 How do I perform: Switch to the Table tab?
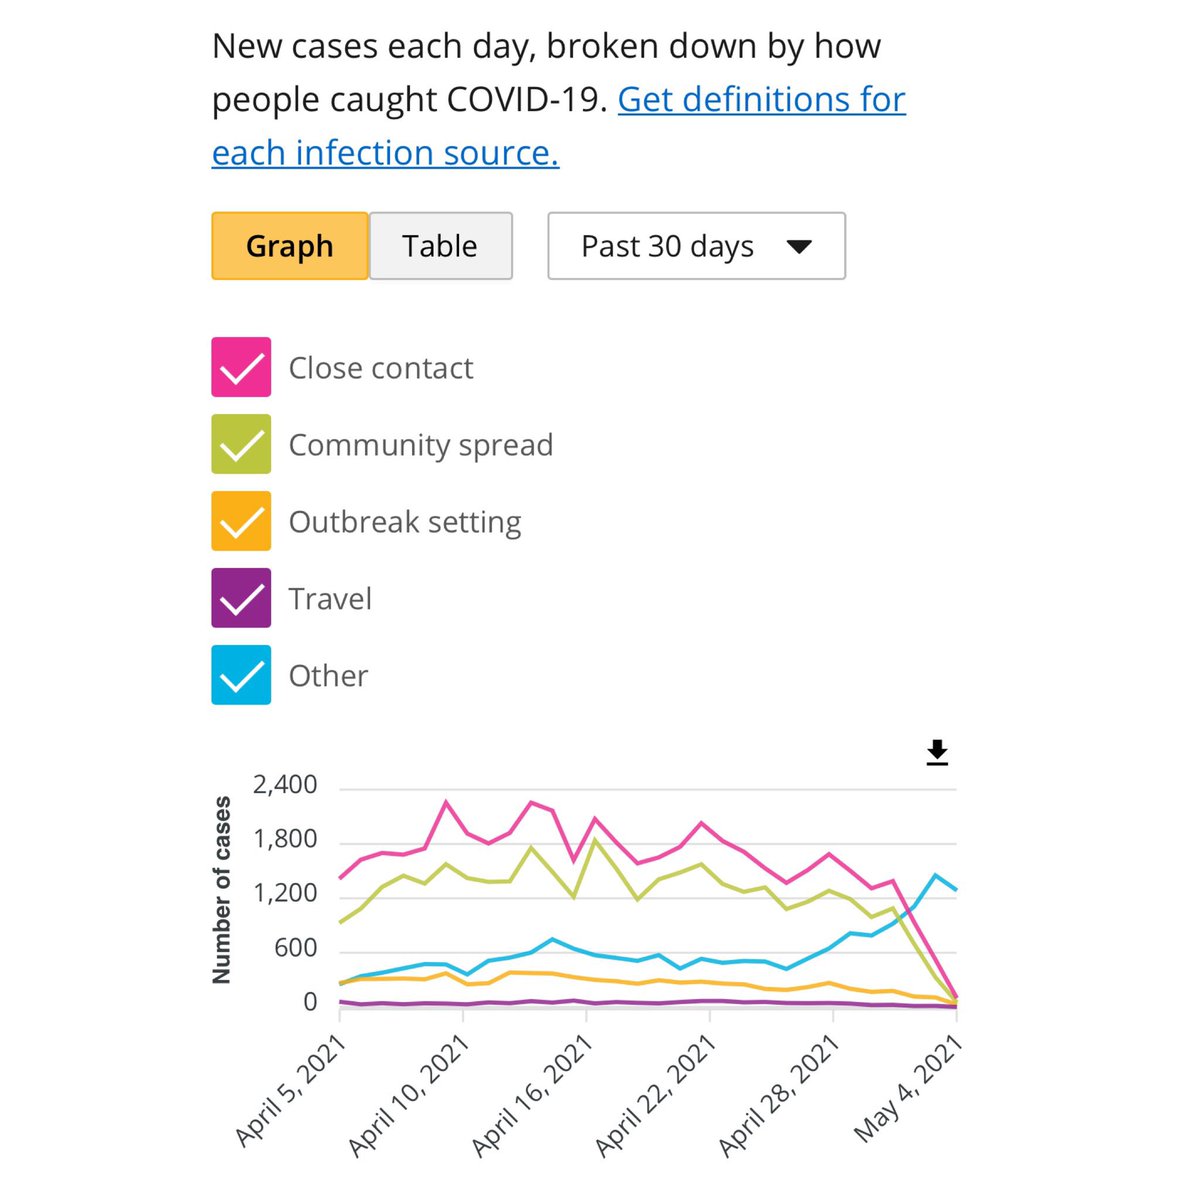441,246
